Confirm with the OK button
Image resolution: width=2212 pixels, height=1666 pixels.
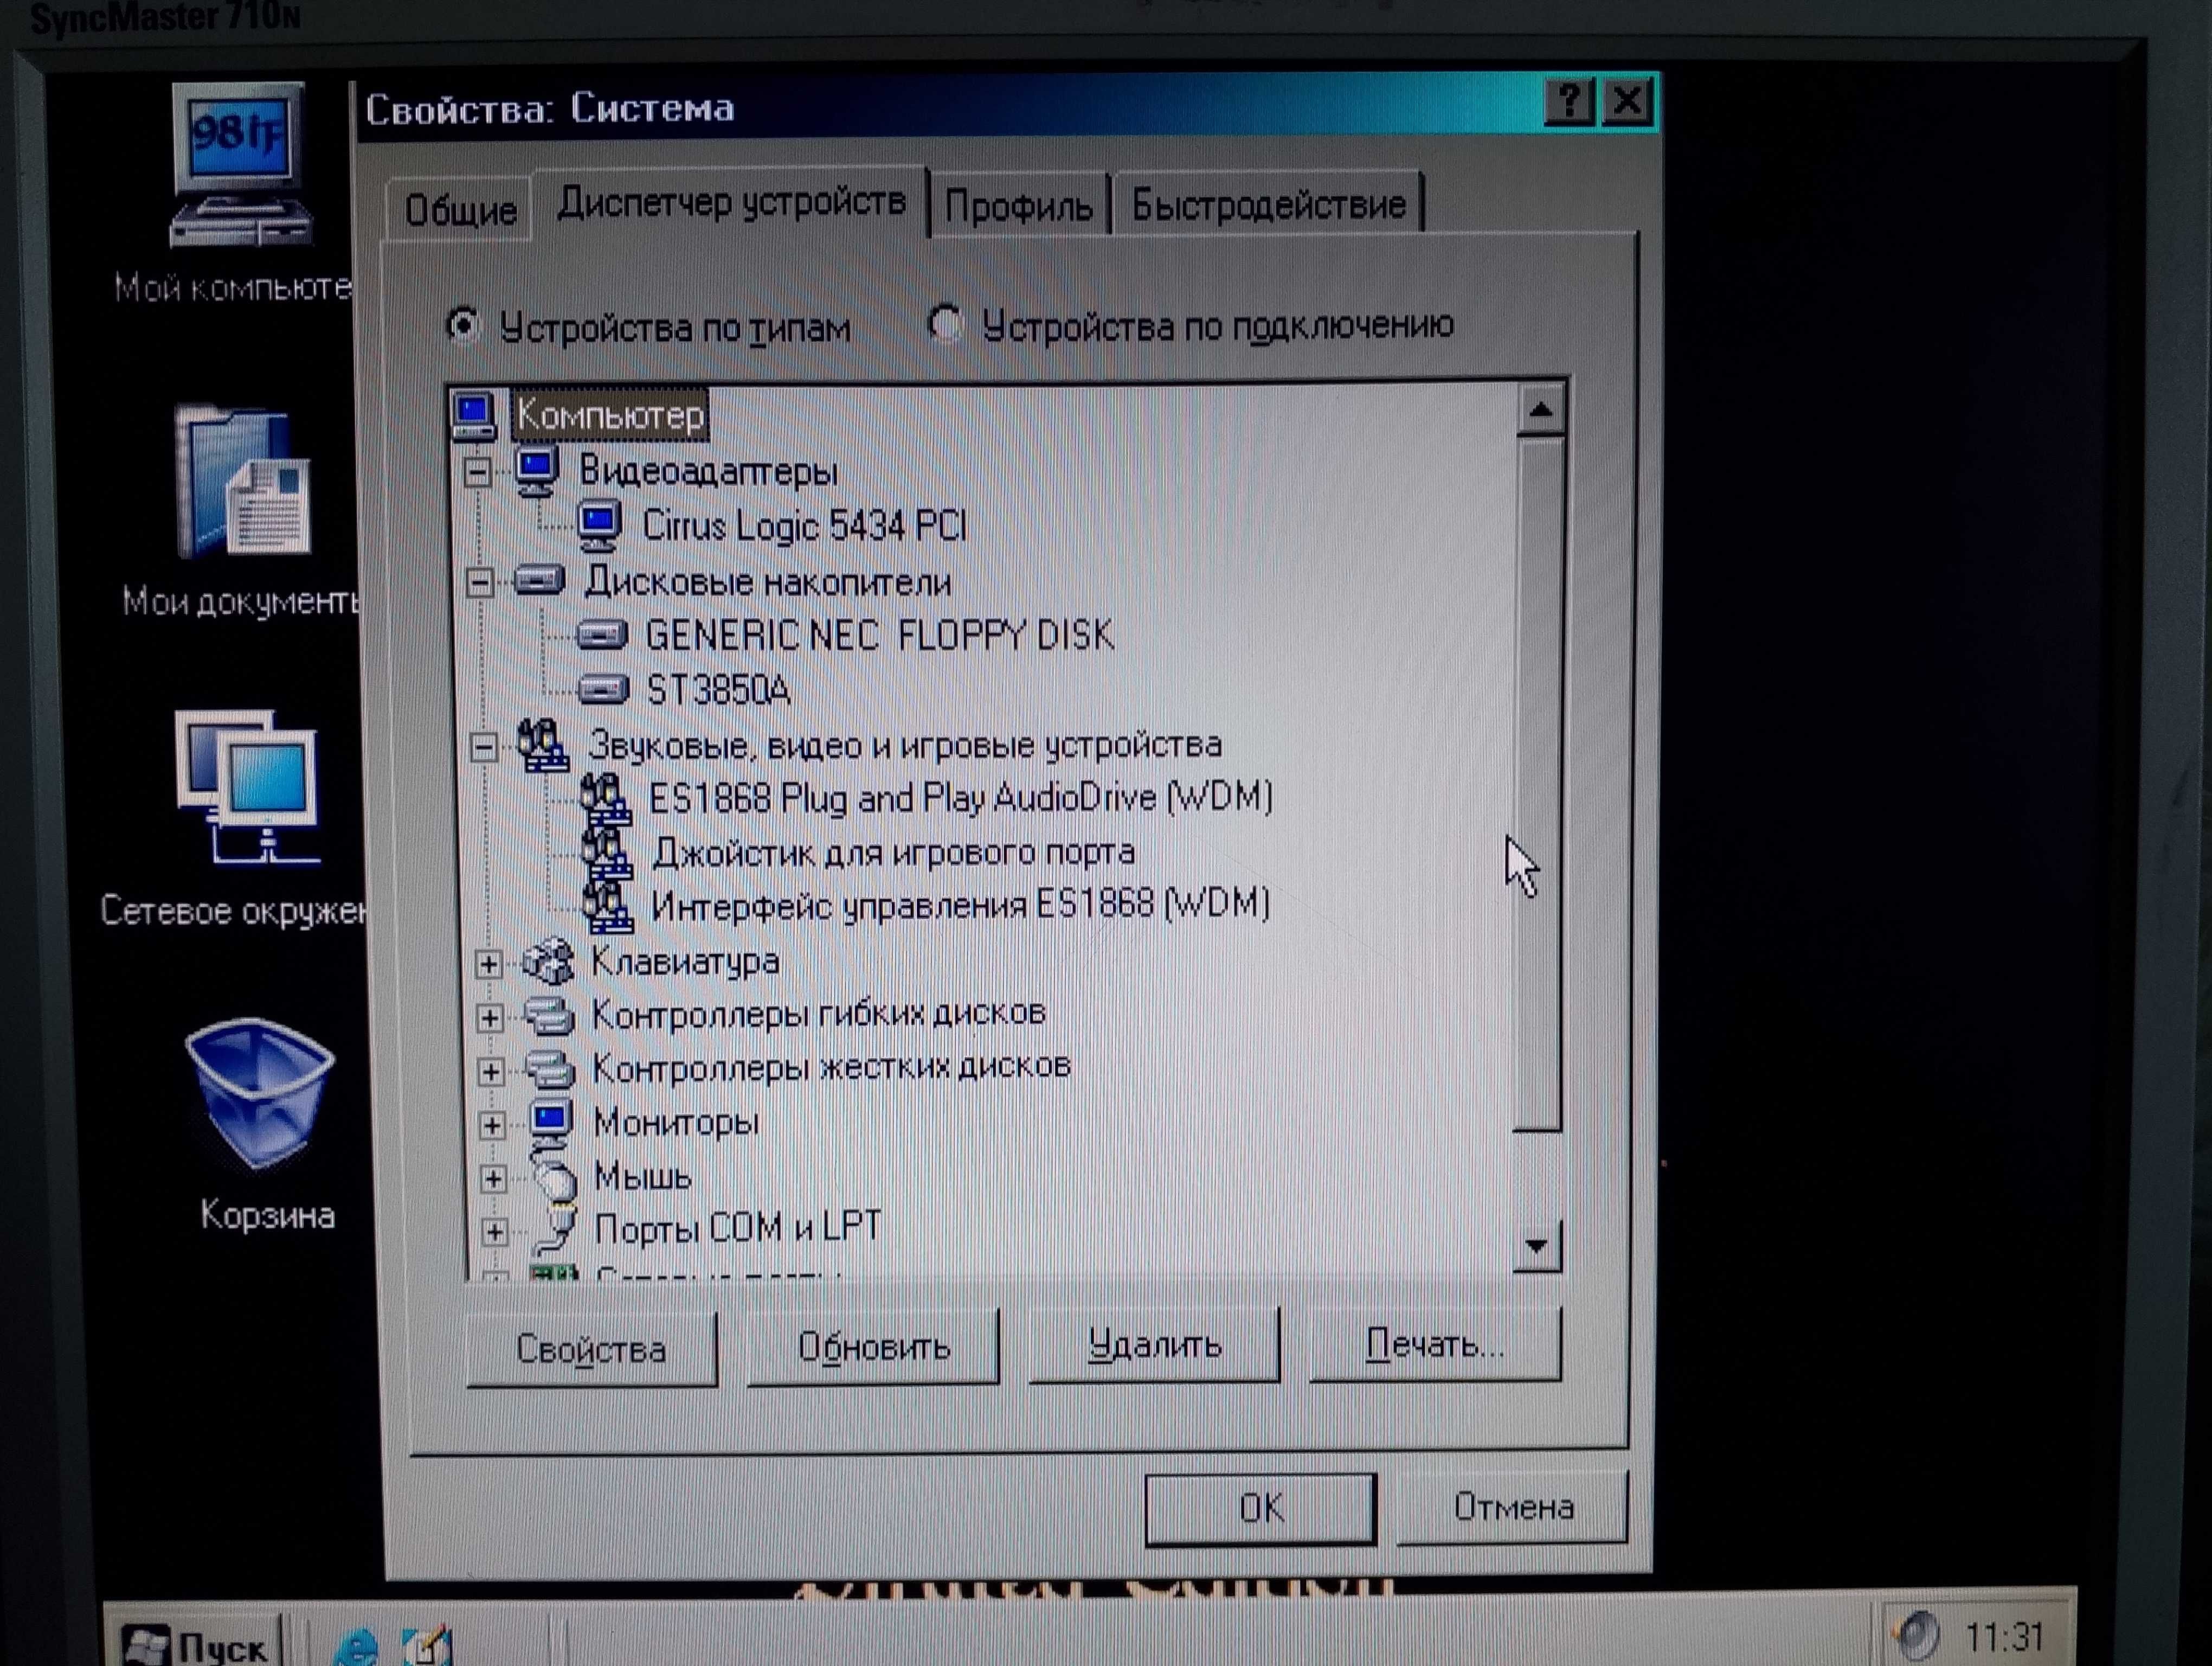(x=1260, y=1508)
